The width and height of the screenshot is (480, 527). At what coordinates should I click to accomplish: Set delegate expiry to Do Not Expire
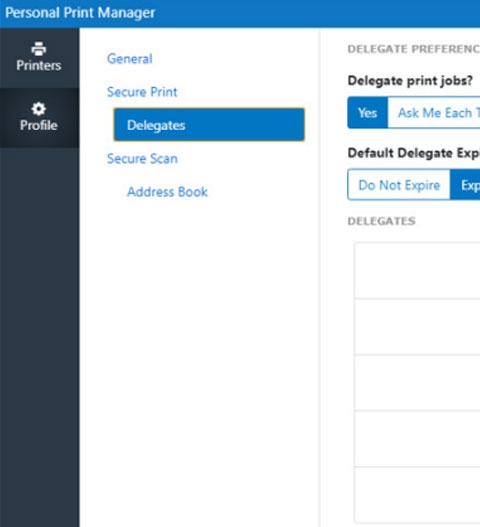[x=399, y=185]
